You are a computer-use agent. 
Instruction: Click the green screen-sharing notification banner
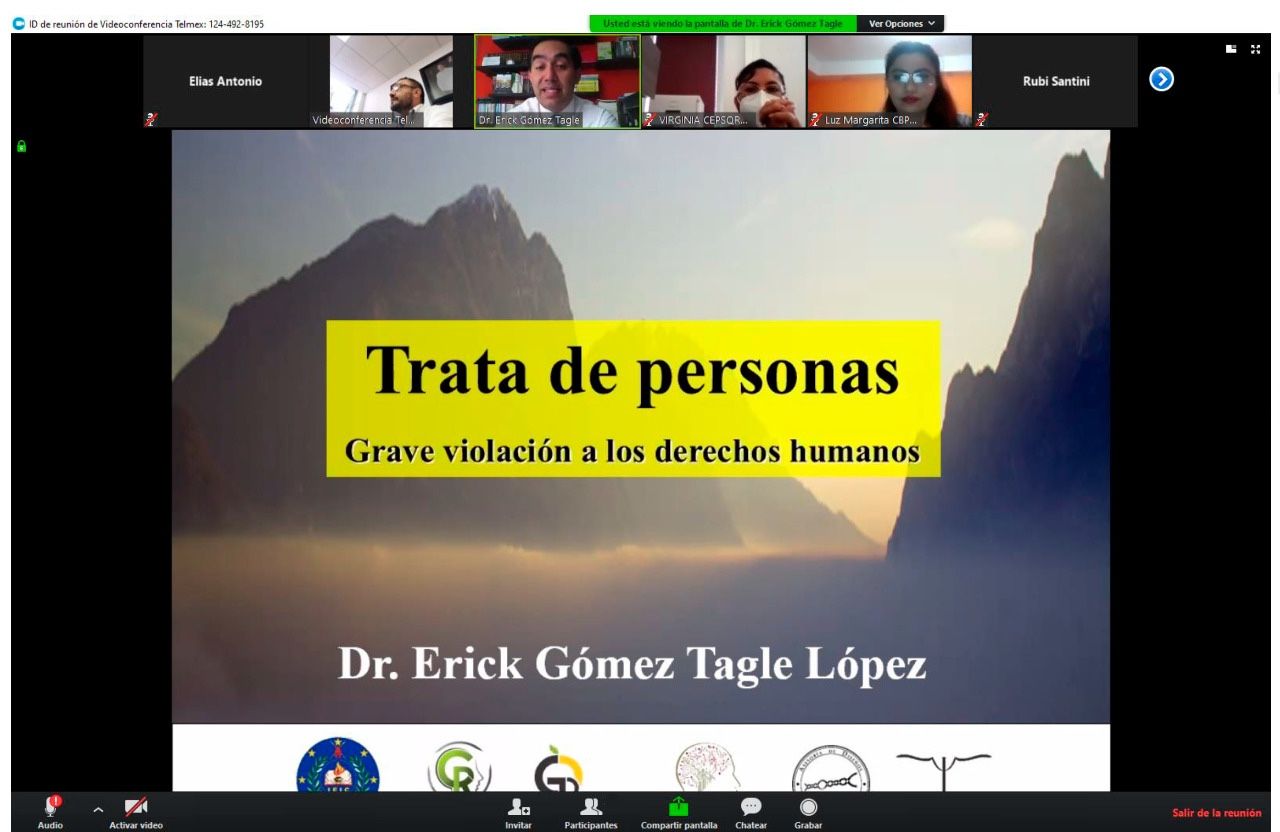tap(722, 23)
